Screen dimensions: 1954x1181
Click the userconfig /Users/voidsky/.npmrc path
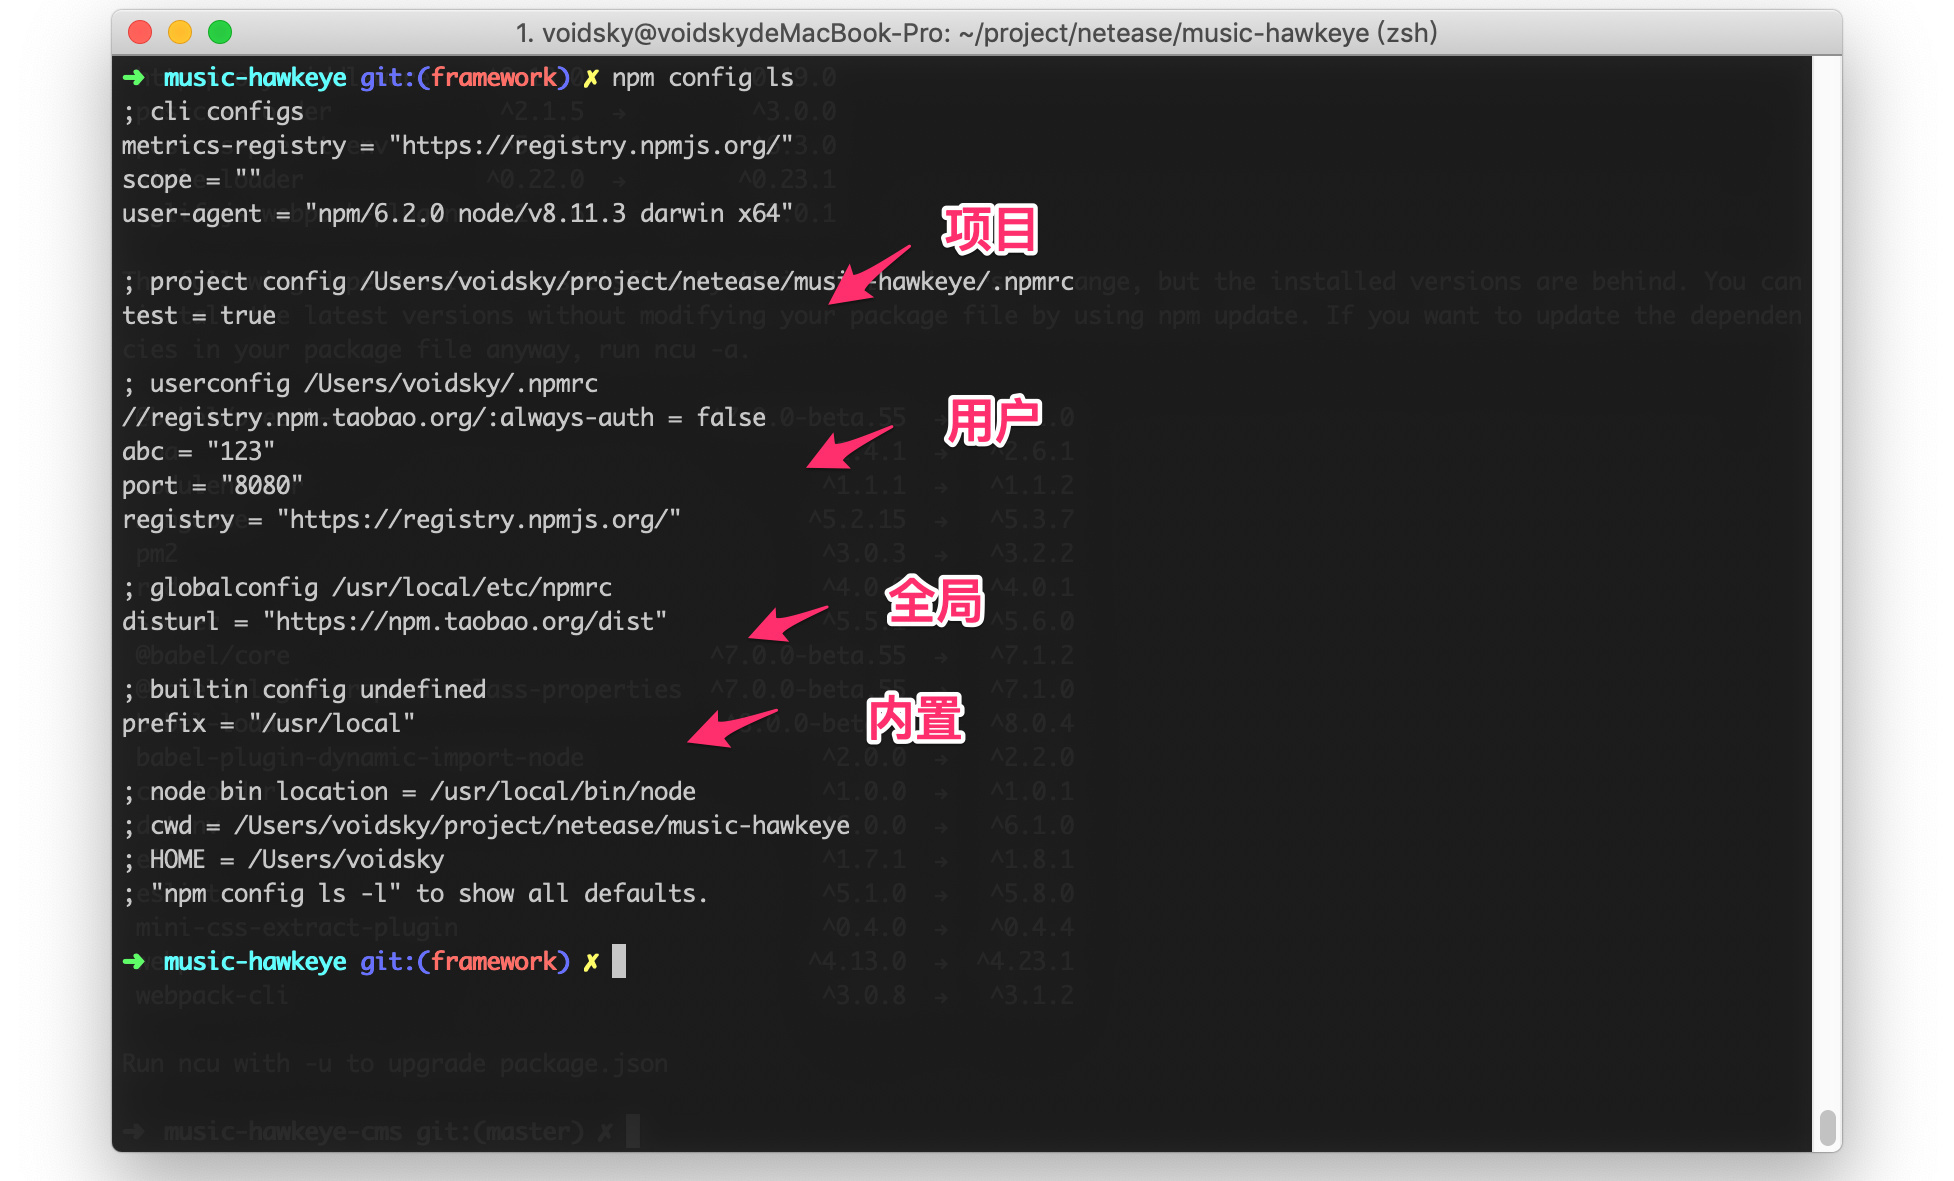(450, 384)
